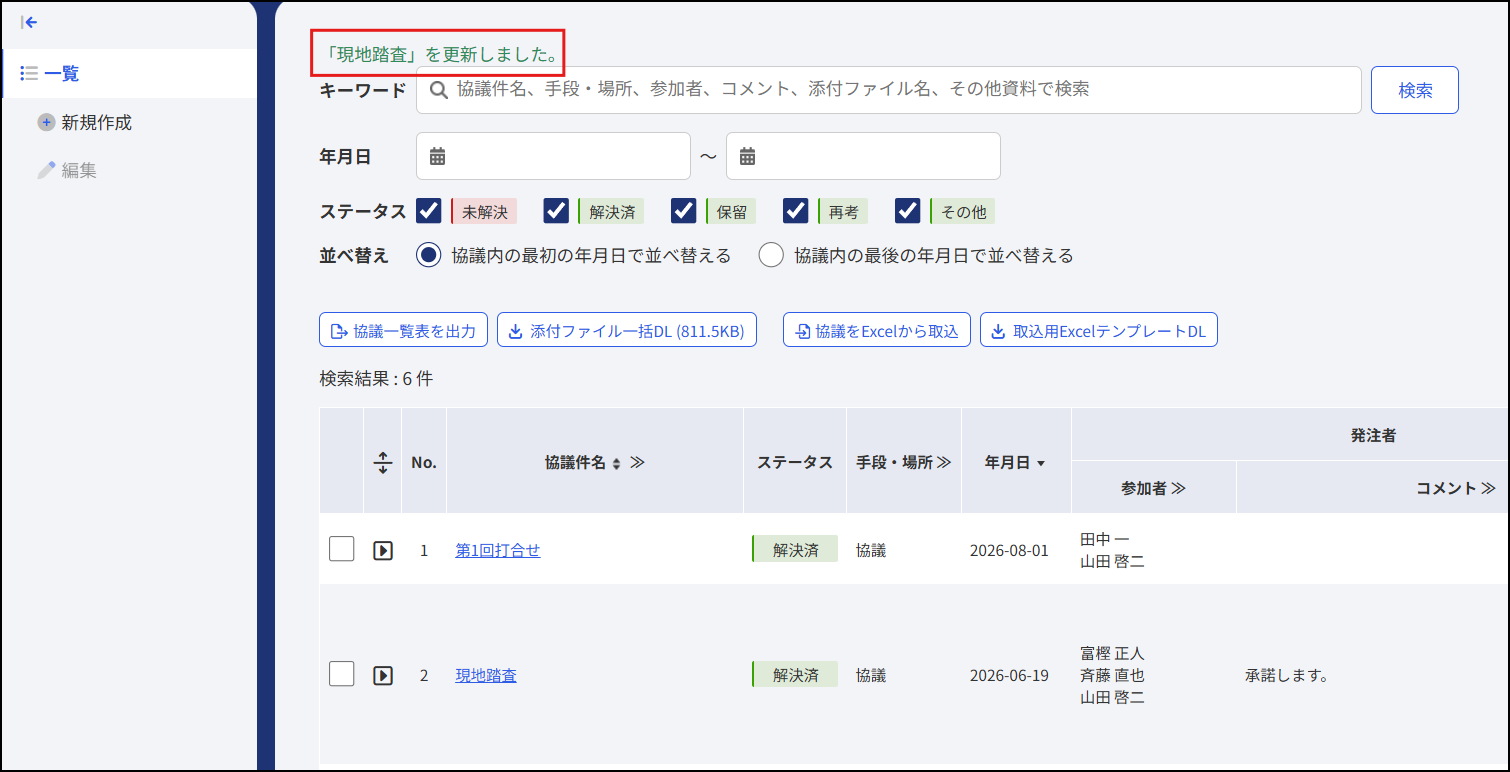Open the 現地踏査 link
This screenshot has width=1510, height=772.
click(486, 675)
